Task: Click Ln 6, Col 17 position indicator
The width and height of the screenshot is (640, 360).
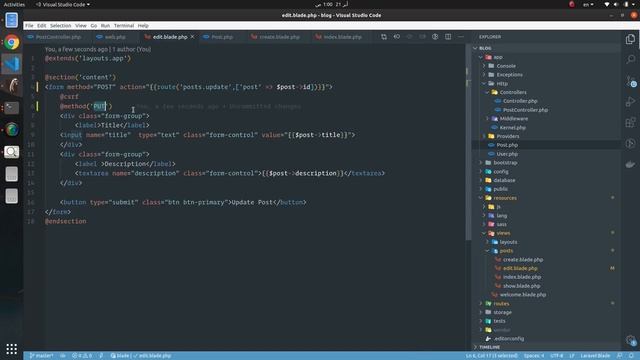Action: [492, 356]
